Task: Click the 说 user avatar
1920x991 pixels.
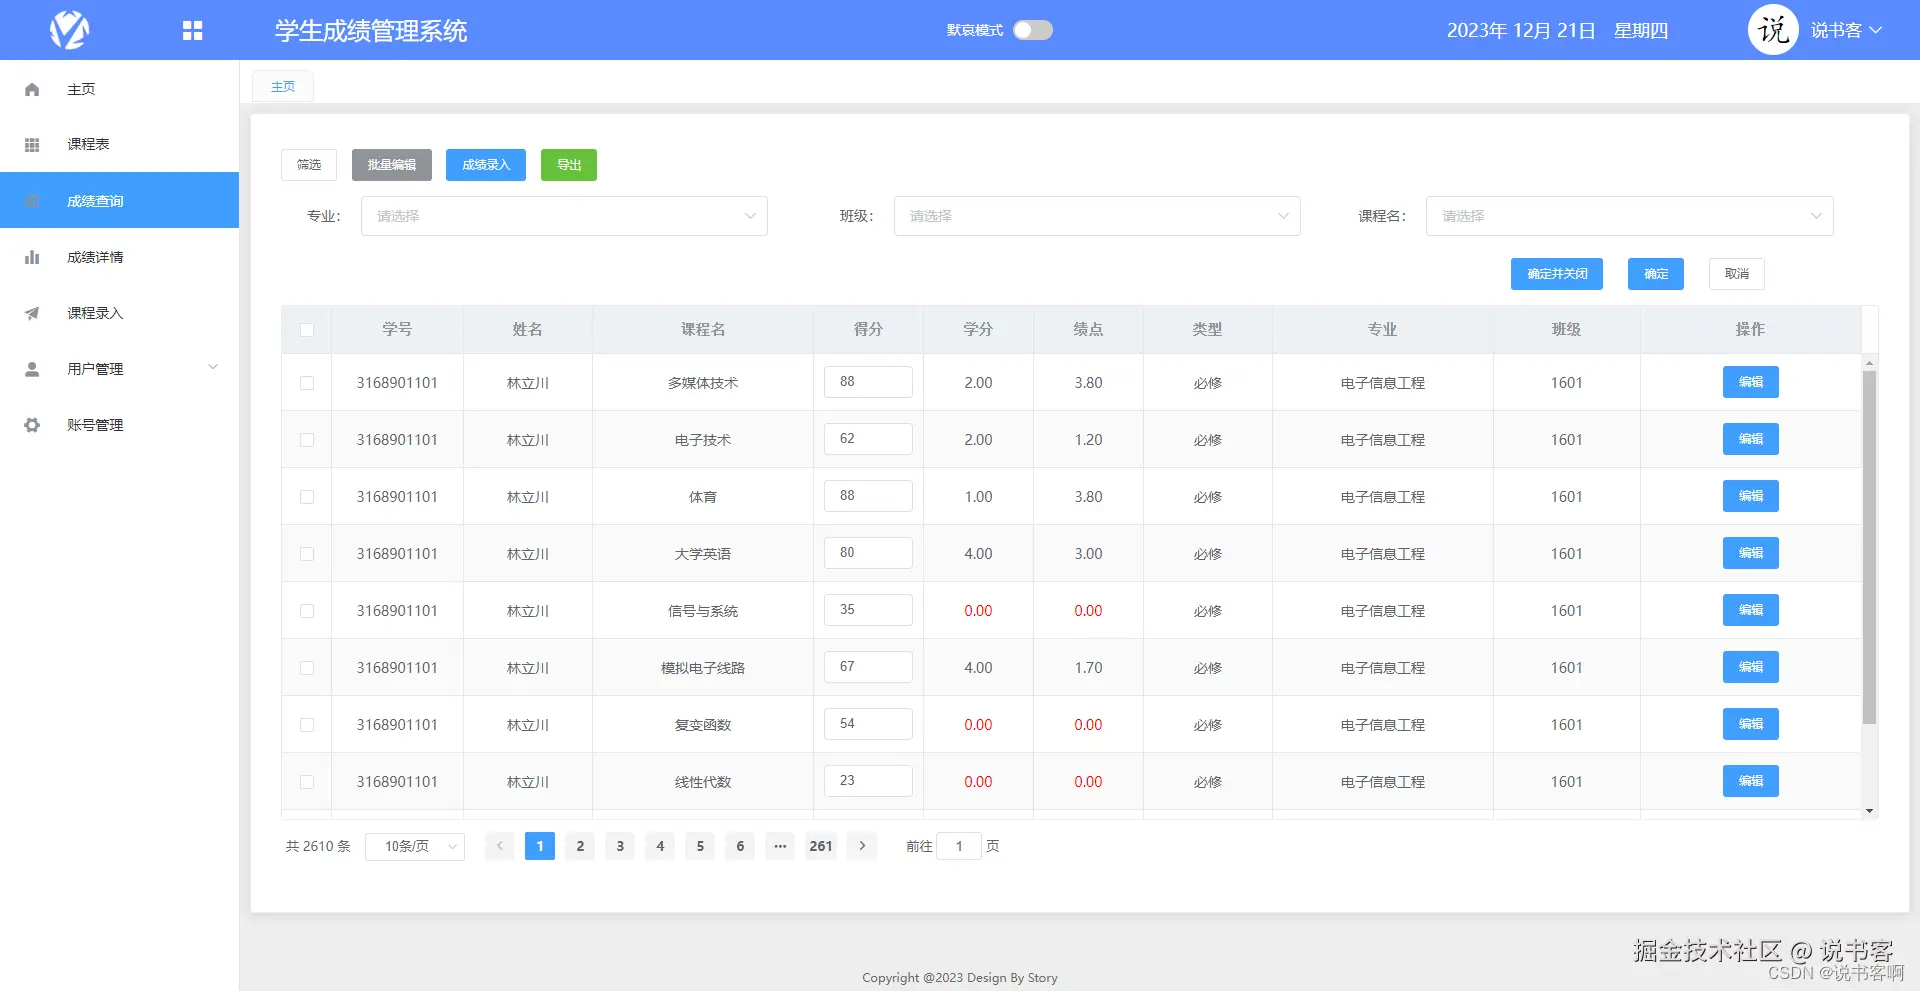Action: (x=1773, y=30)
